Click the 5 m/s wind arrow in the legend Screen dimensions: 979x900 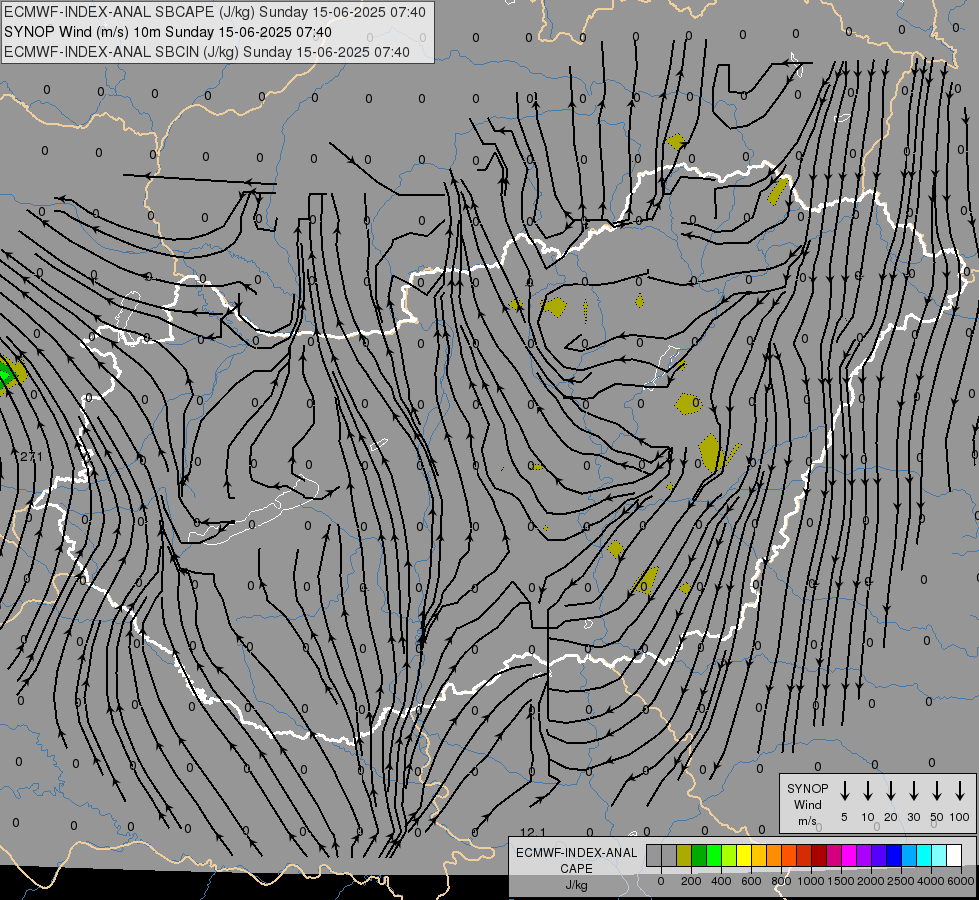(844, 791)
